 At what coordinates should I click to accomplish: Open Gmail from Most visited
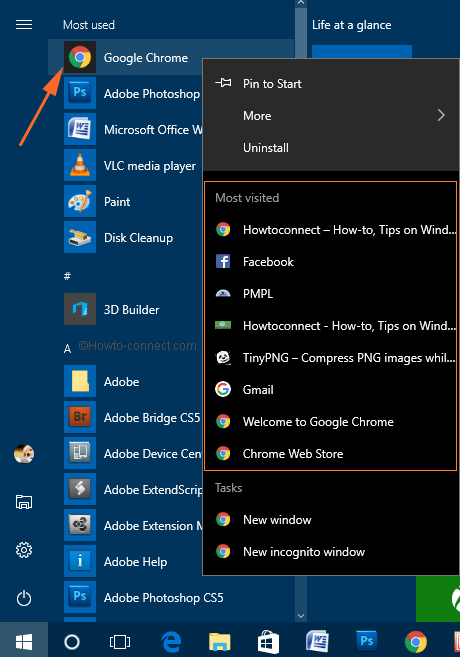point(331,390)
